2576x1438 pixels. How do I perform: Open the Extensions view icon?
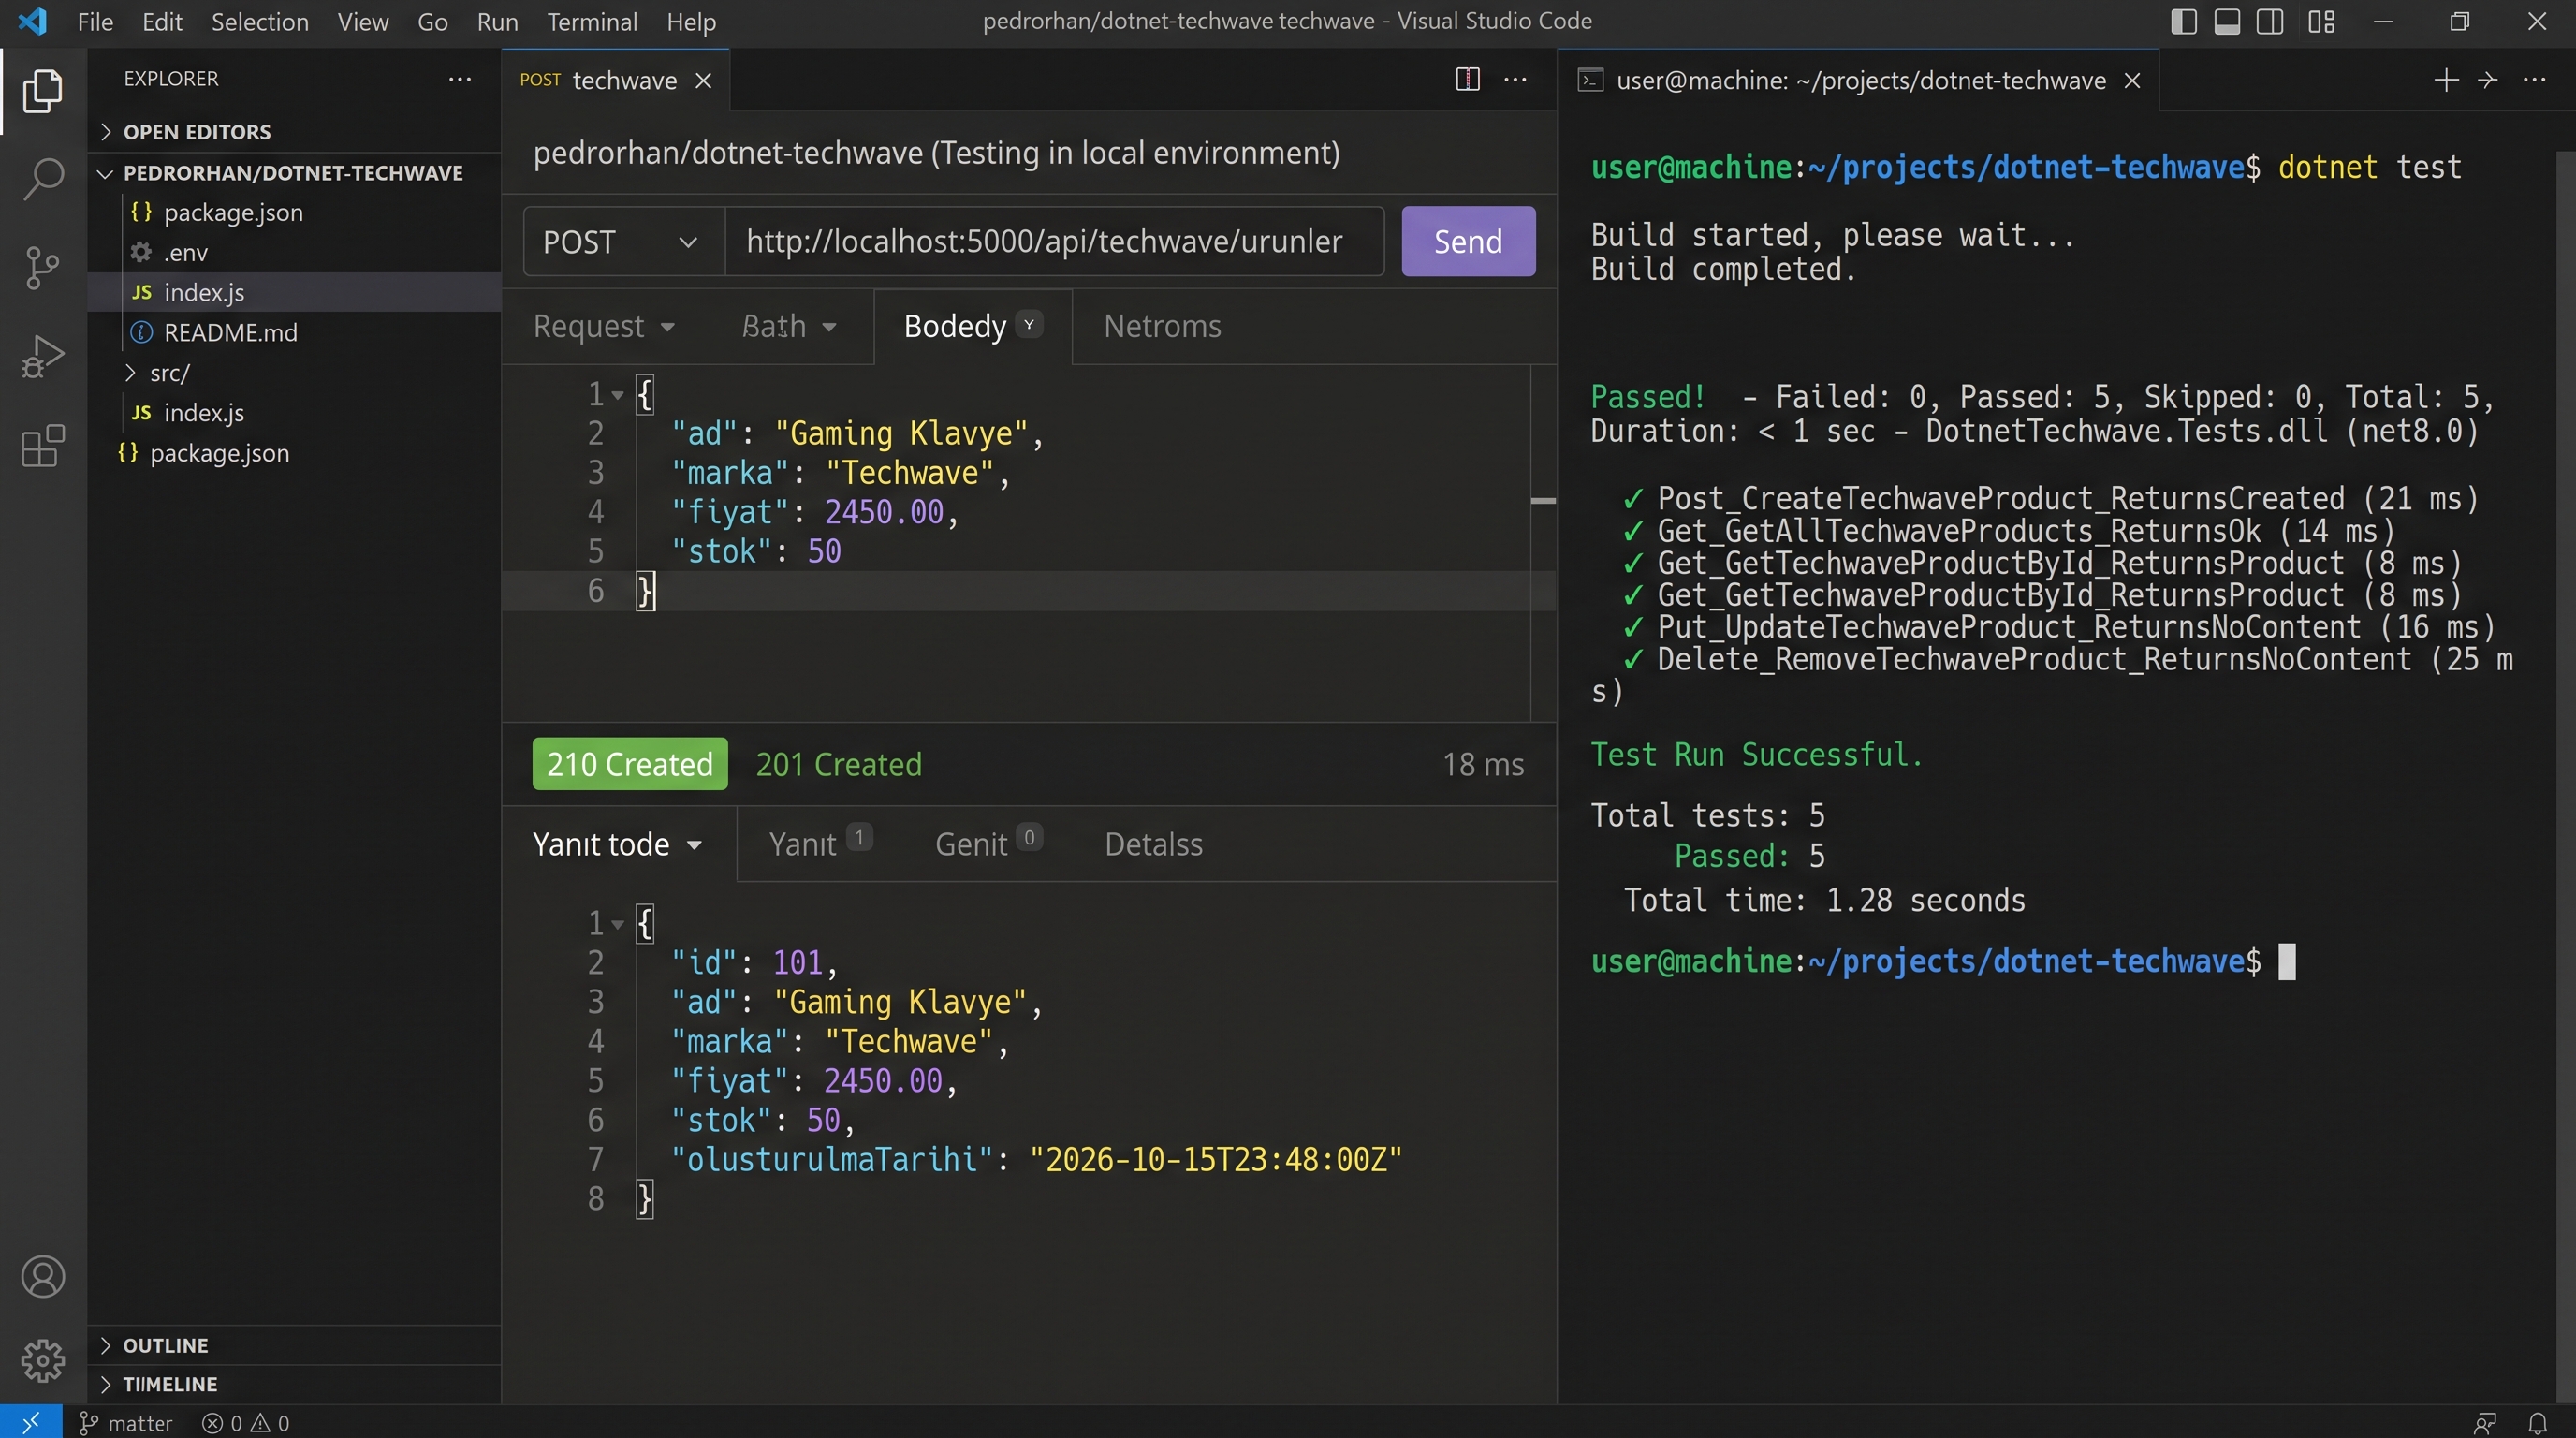point(43,445)
